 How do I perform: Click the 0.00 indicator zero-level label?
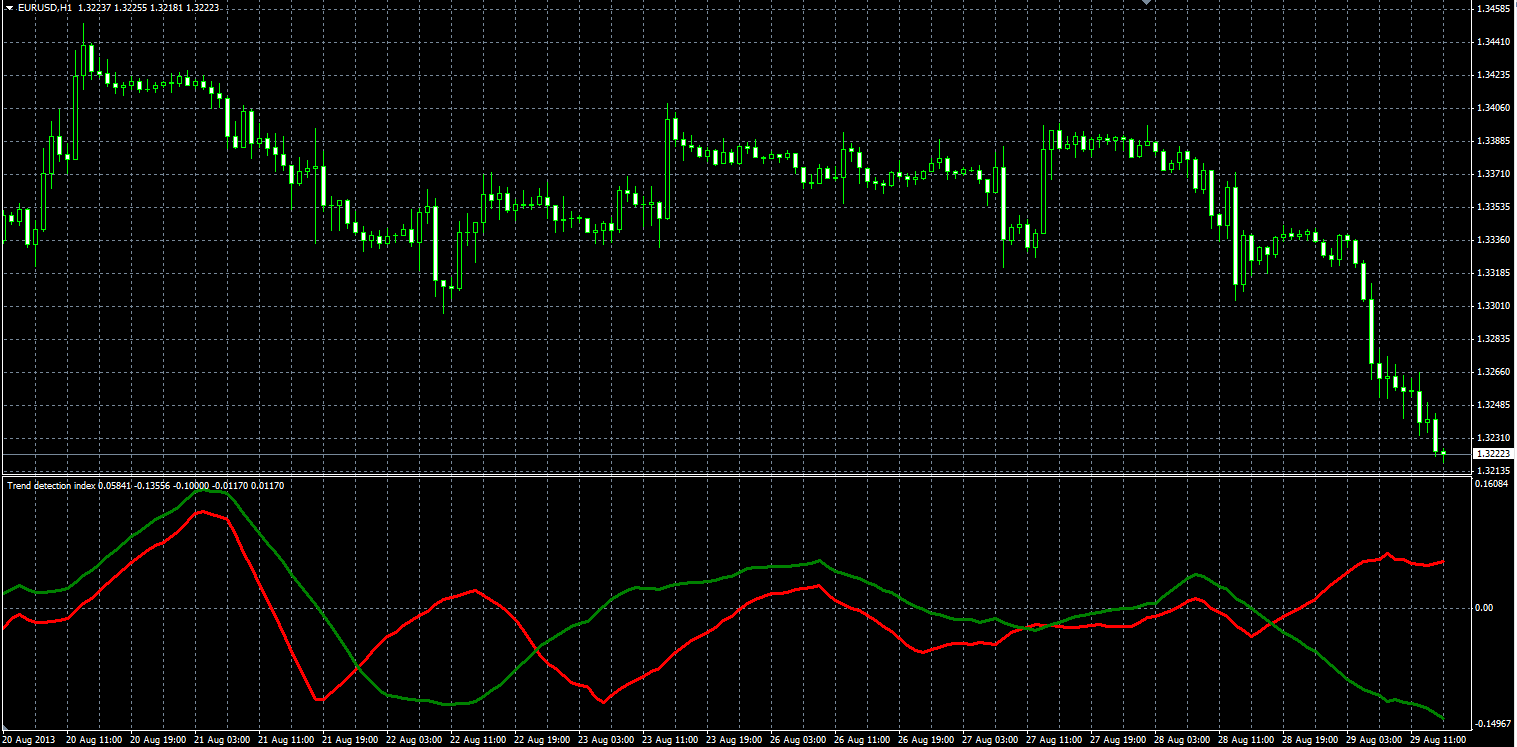1486,608
